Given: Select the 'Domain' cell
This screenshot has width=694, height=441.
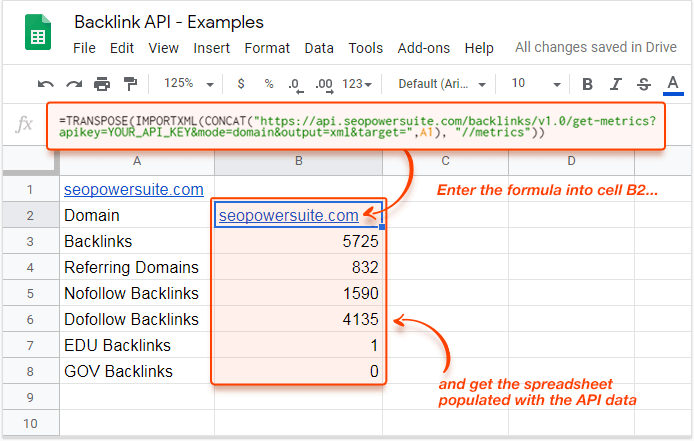Looking at the screenshot, I should tap(137, 215).
